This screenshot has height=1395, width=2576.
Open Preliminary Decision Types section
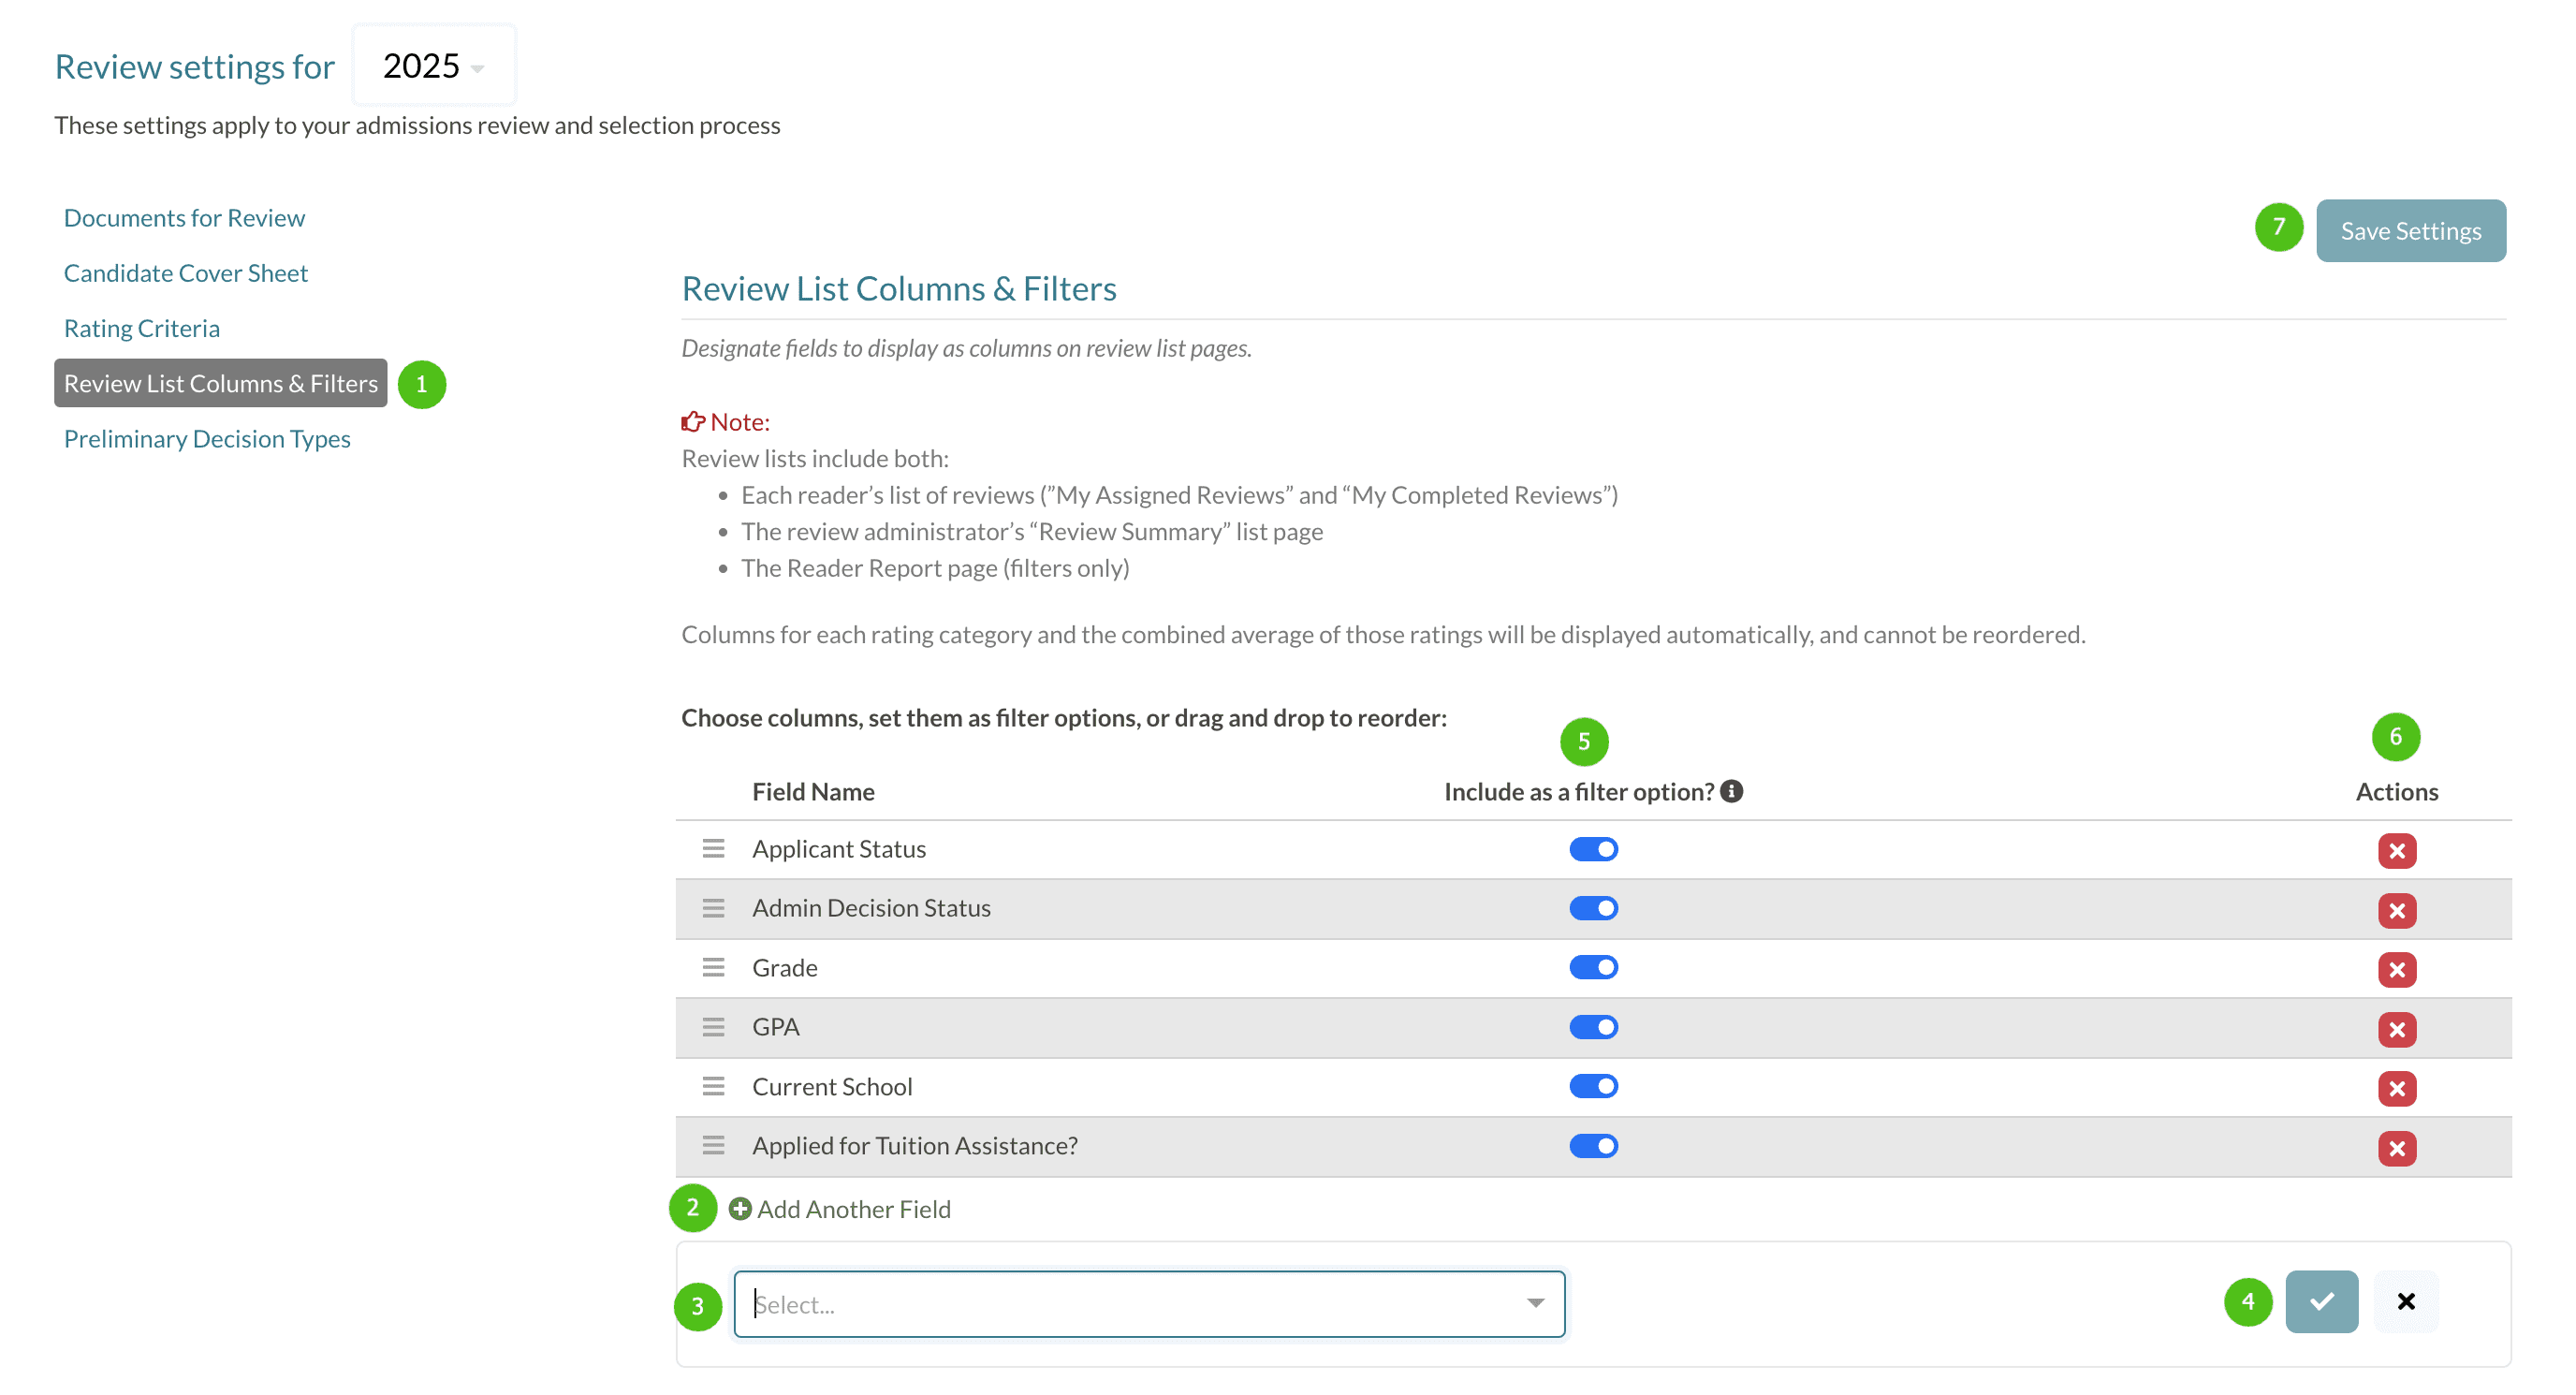pyautogui.click(x=207, y=439)
